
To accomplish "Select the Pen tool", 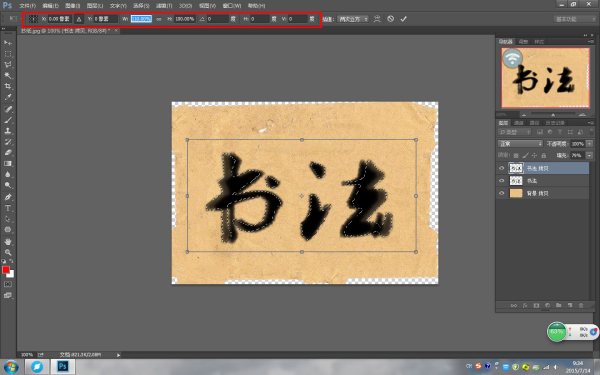I will pos(8,197).
